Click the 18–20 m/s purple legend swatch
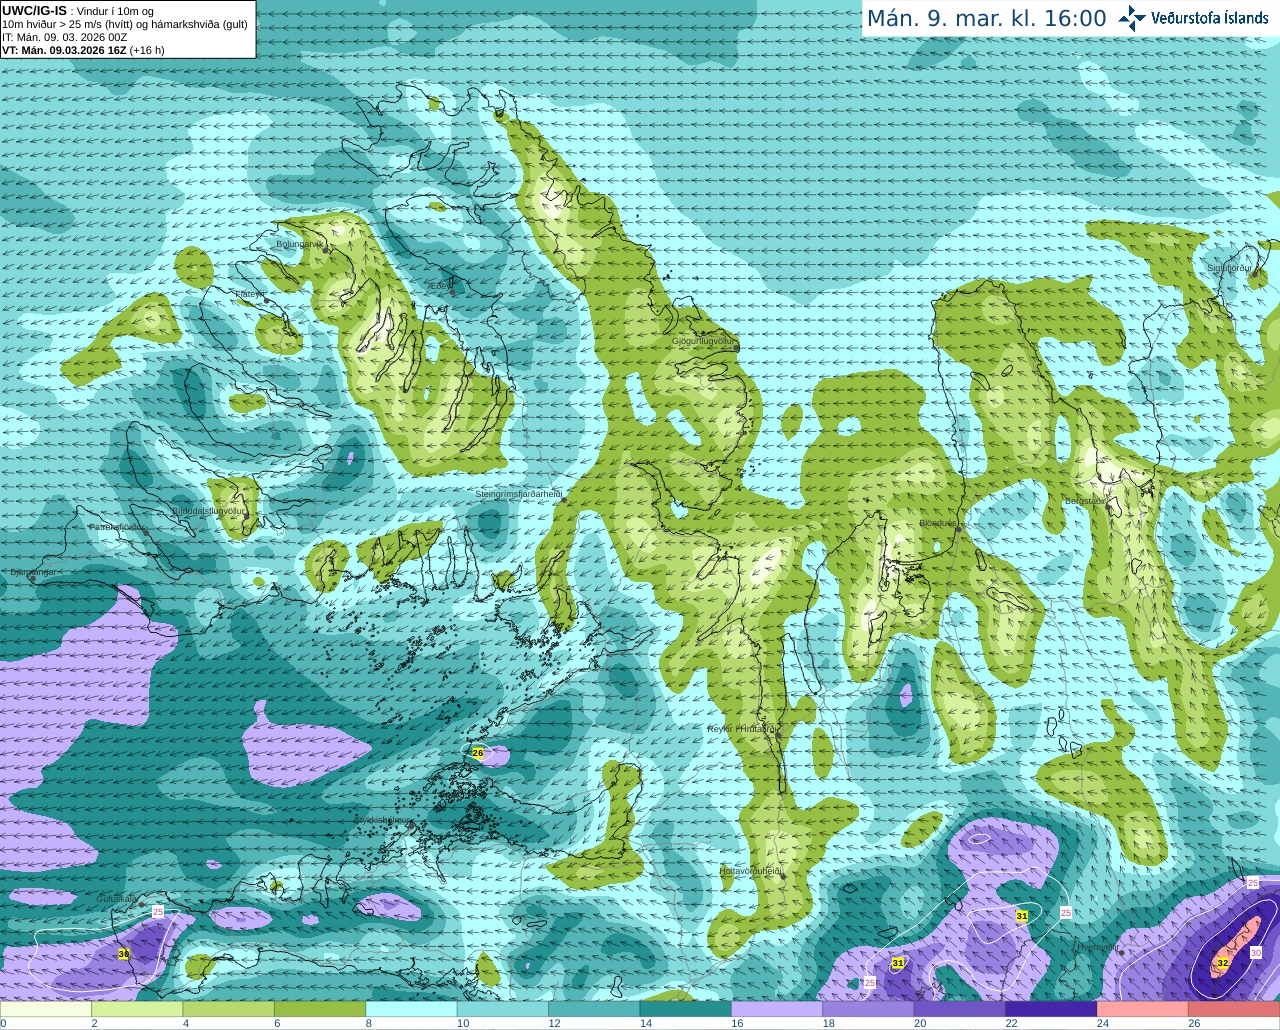This screenshot has width=1280, height=1030. [x=869, y=1009]
